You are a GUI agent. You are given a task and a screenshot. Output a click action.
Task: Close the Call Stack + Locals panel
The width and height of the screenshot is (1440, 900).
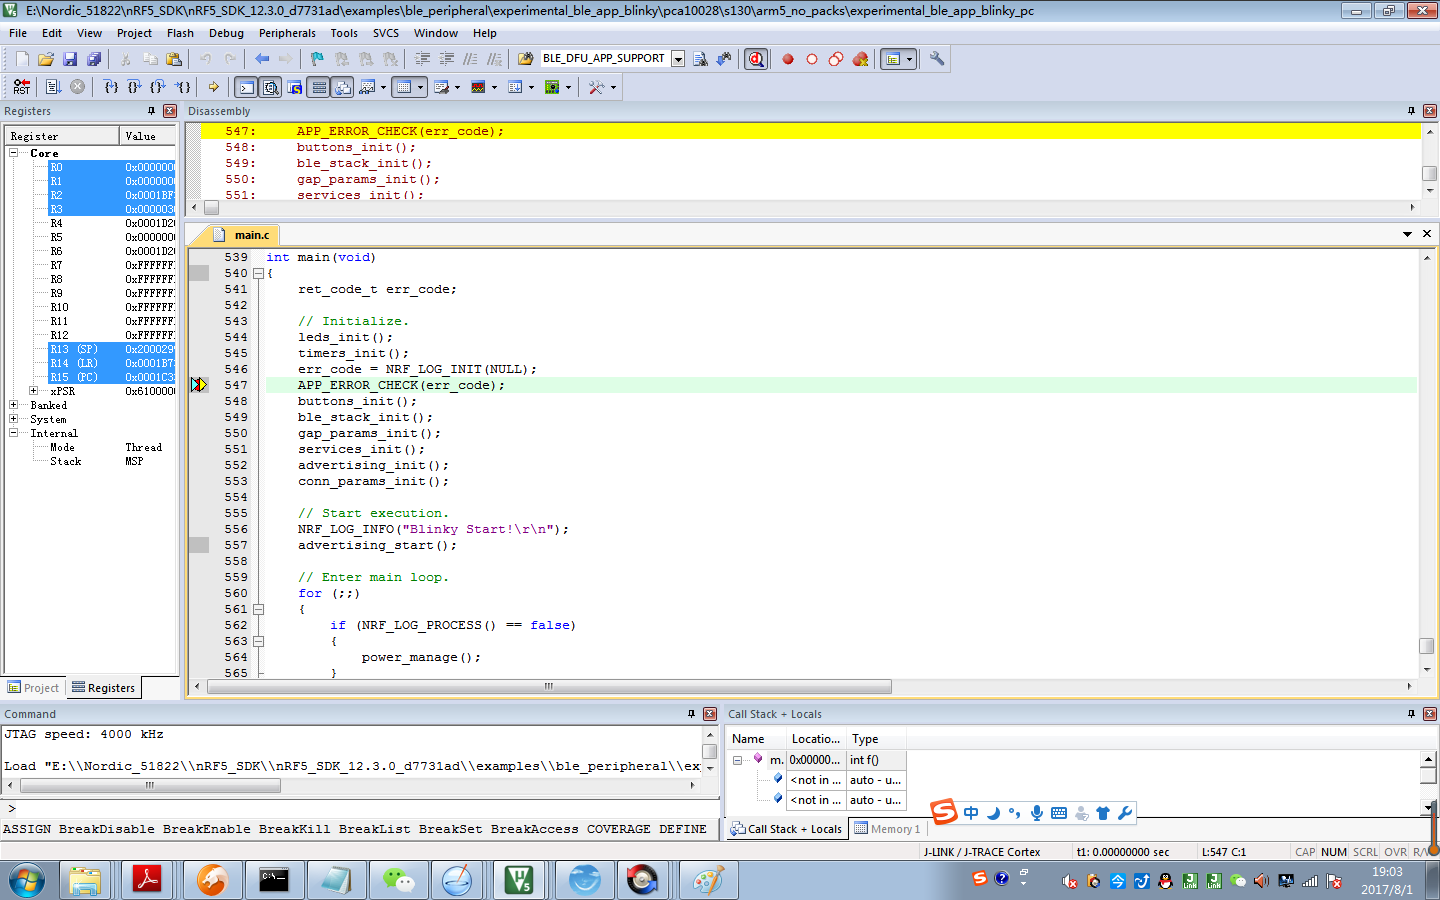(1430, 714)
